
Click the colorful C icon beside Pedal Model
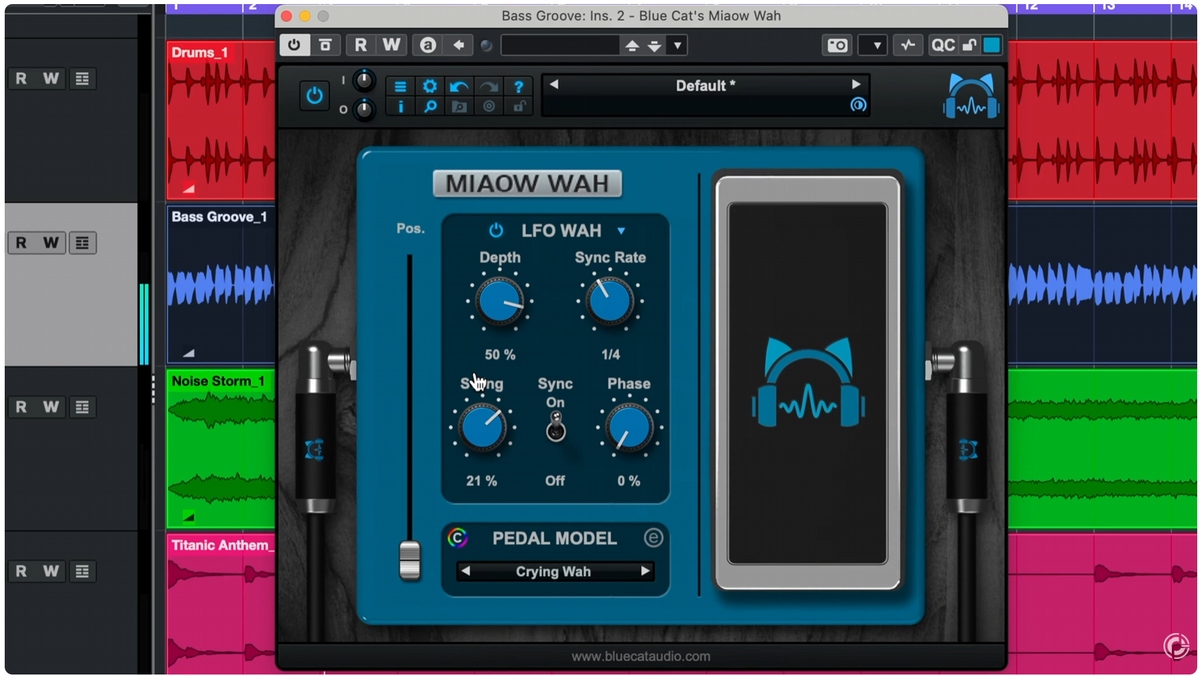(x=457, y=538)
